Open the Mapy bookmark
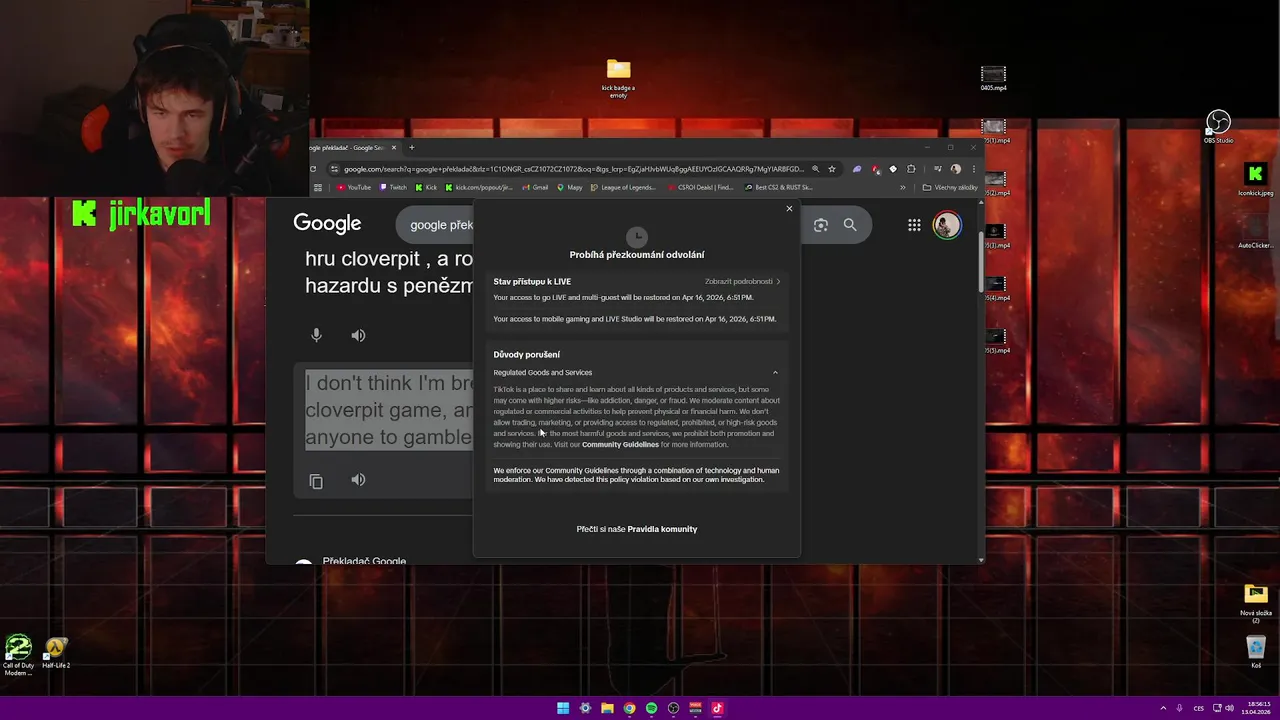 click(x=570, y=187)
